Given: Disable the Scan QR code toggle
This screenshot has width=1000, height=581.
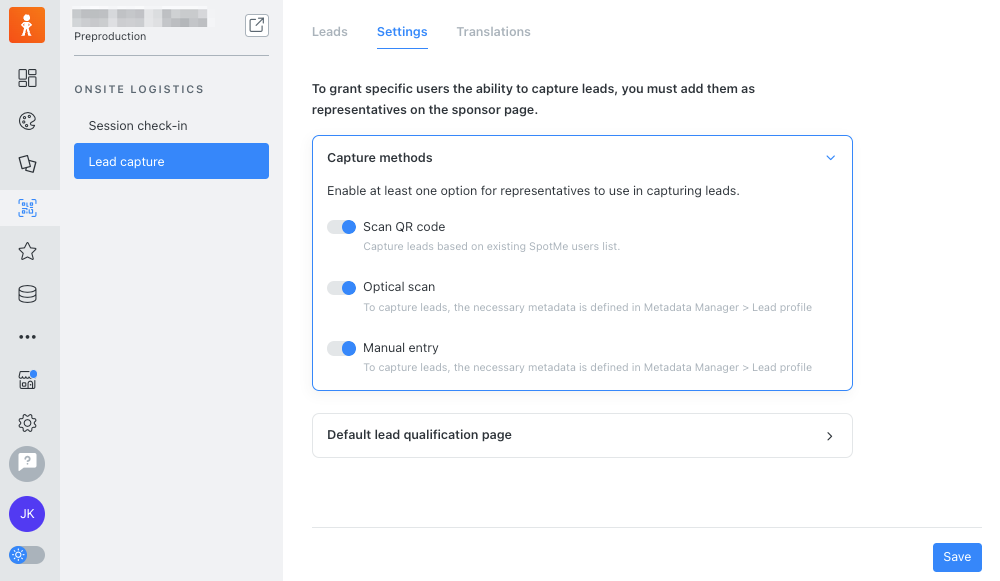Looking at the screenshot, I should tap(341, 227).
